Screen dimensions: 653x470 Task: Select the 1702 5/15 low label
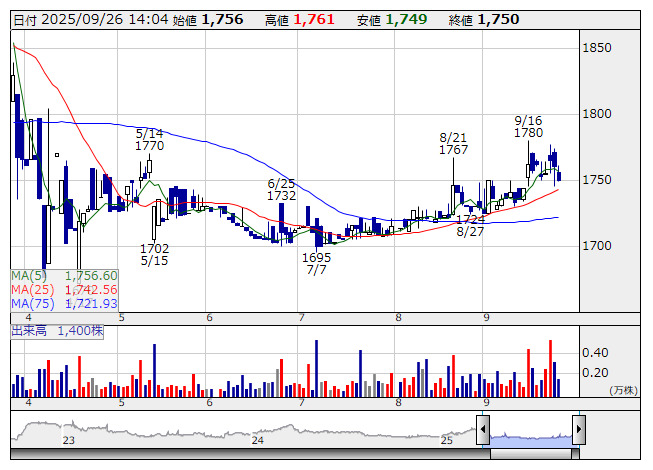[155, 254]
